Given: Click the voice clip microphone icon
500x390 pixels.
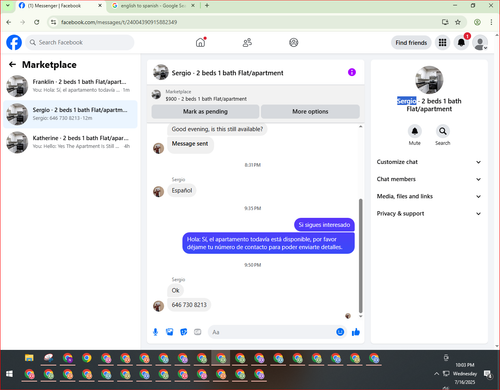Looking at the screenshot, I should [155, 332].
